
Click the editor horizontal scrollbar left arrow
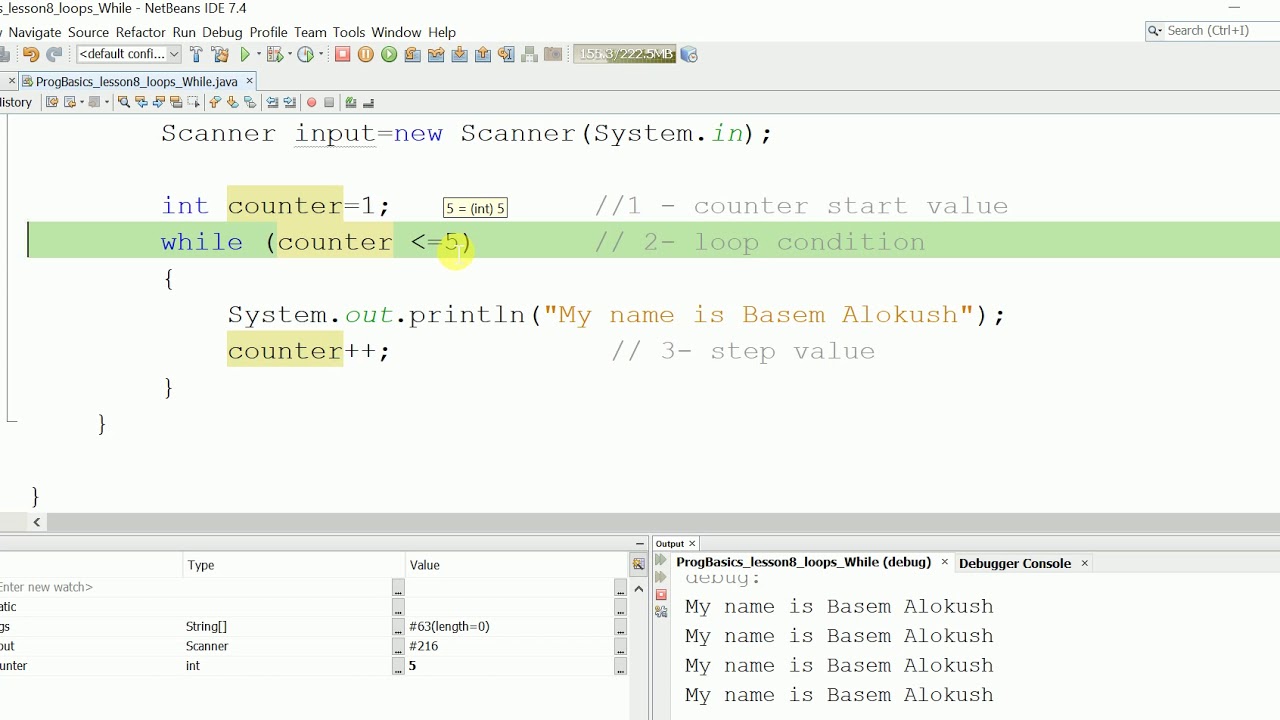(x=37, y=522)
